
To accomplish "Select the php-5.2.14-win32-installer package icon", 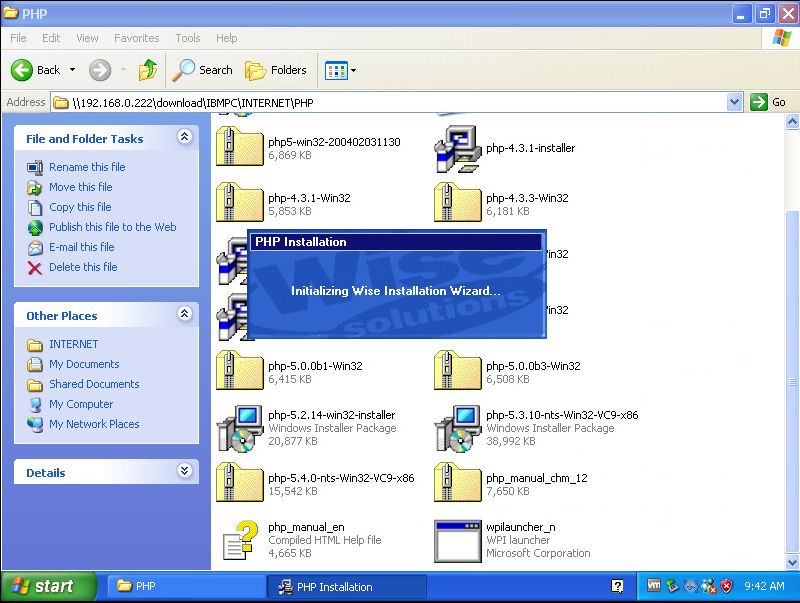I will (x=239, y=428).
